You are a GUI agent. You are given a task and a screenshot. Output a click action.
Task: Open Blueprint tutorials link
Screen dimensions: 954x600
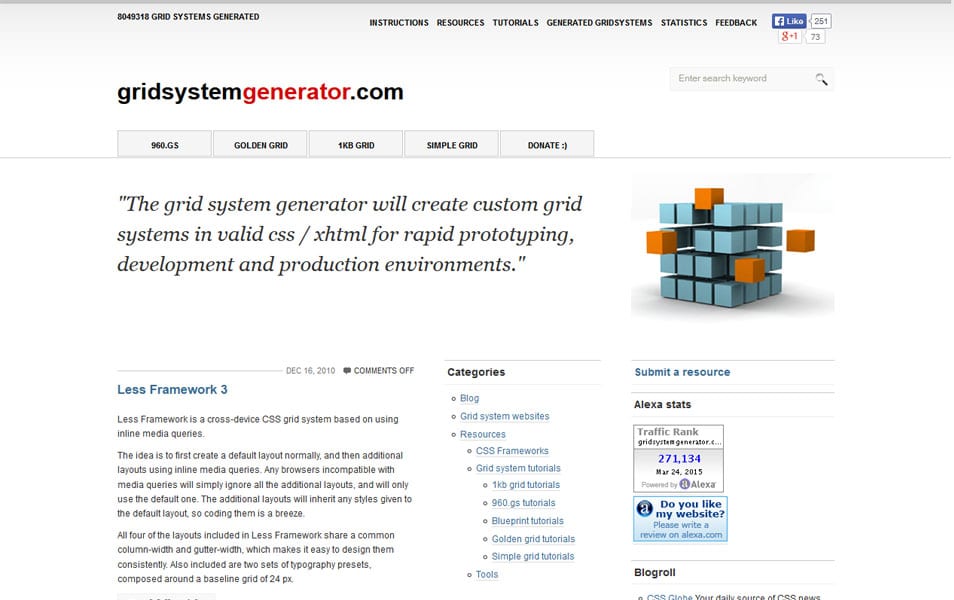pos(527,521)
